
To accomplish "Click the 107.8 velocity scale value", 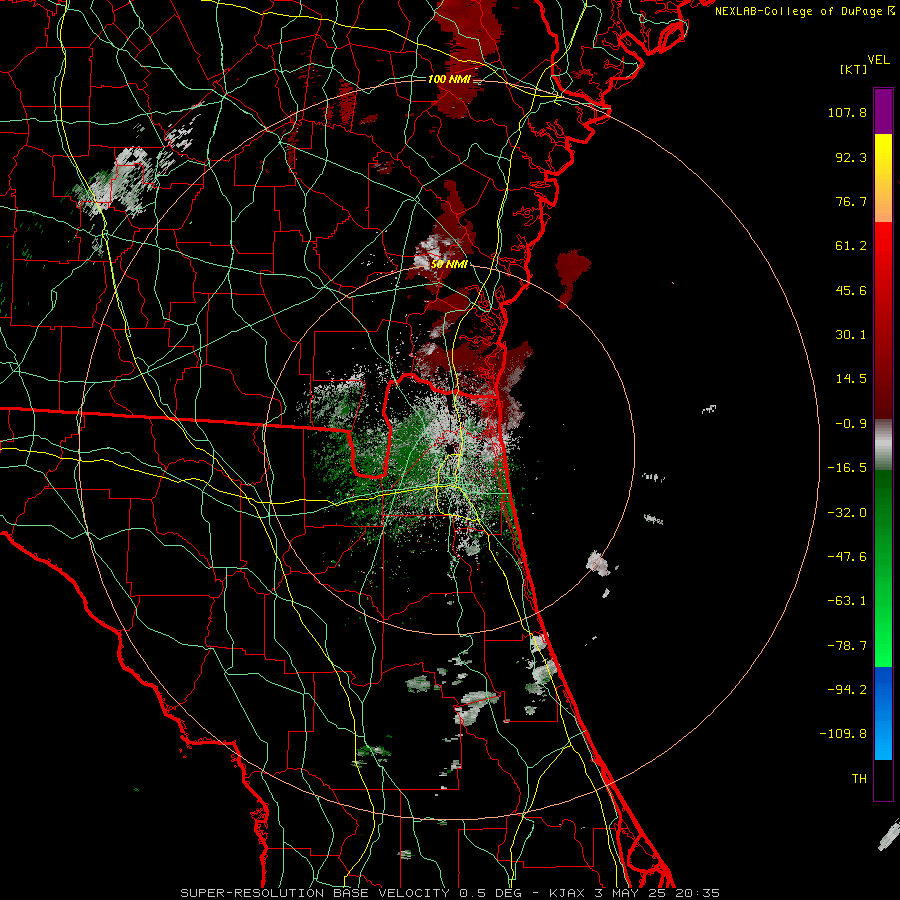I will pos(847,112).
